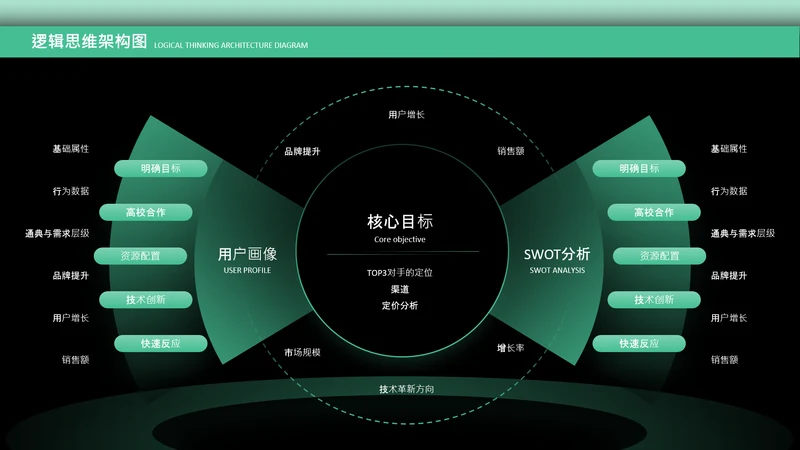
Task: Select the SWOT分析 heading text
Action: point(557,254)
